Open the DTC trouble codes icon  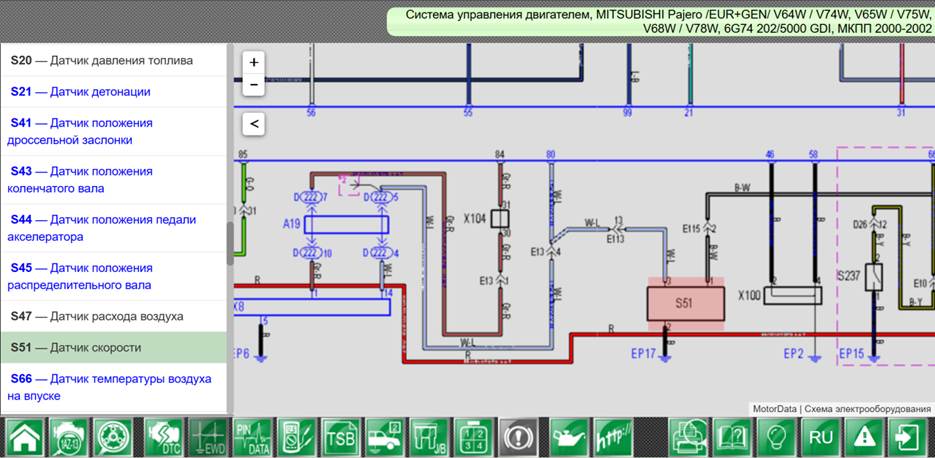[x=164, y=438]
